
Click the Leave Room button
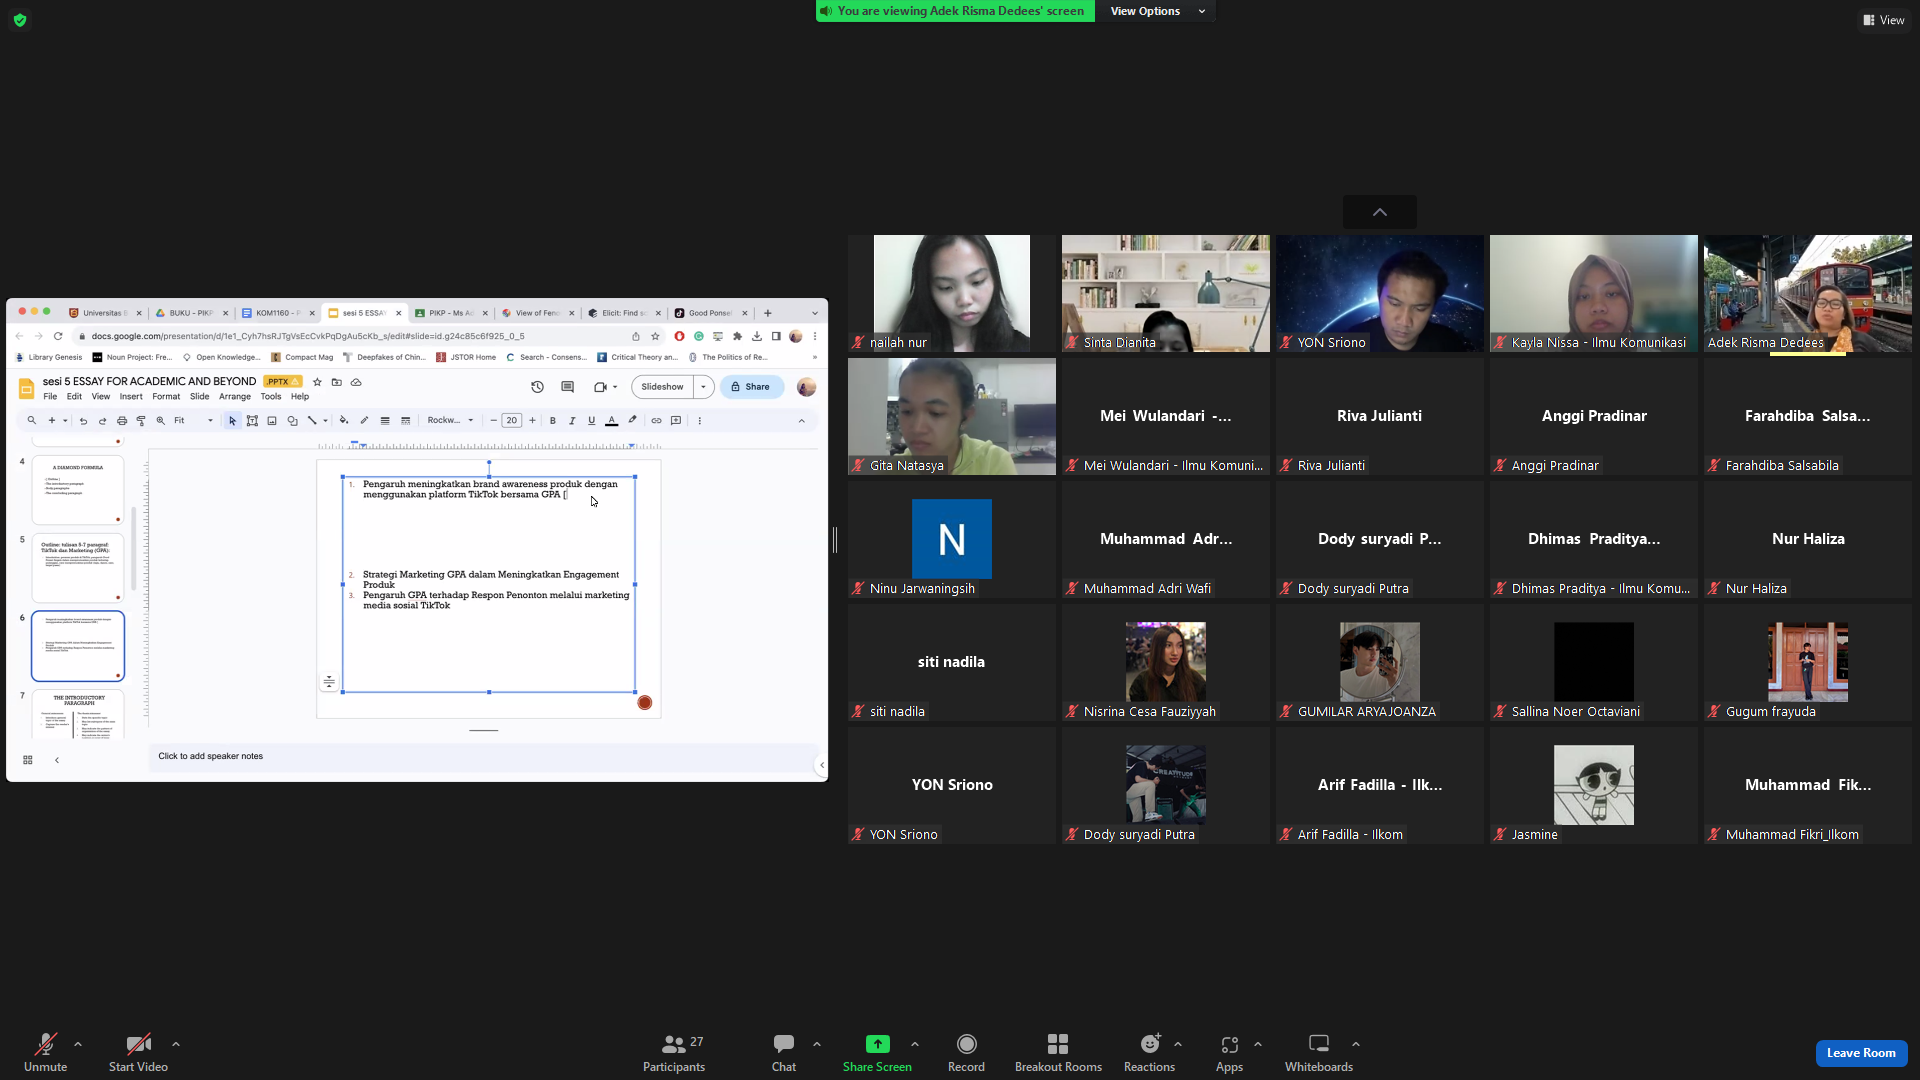1861,1053
